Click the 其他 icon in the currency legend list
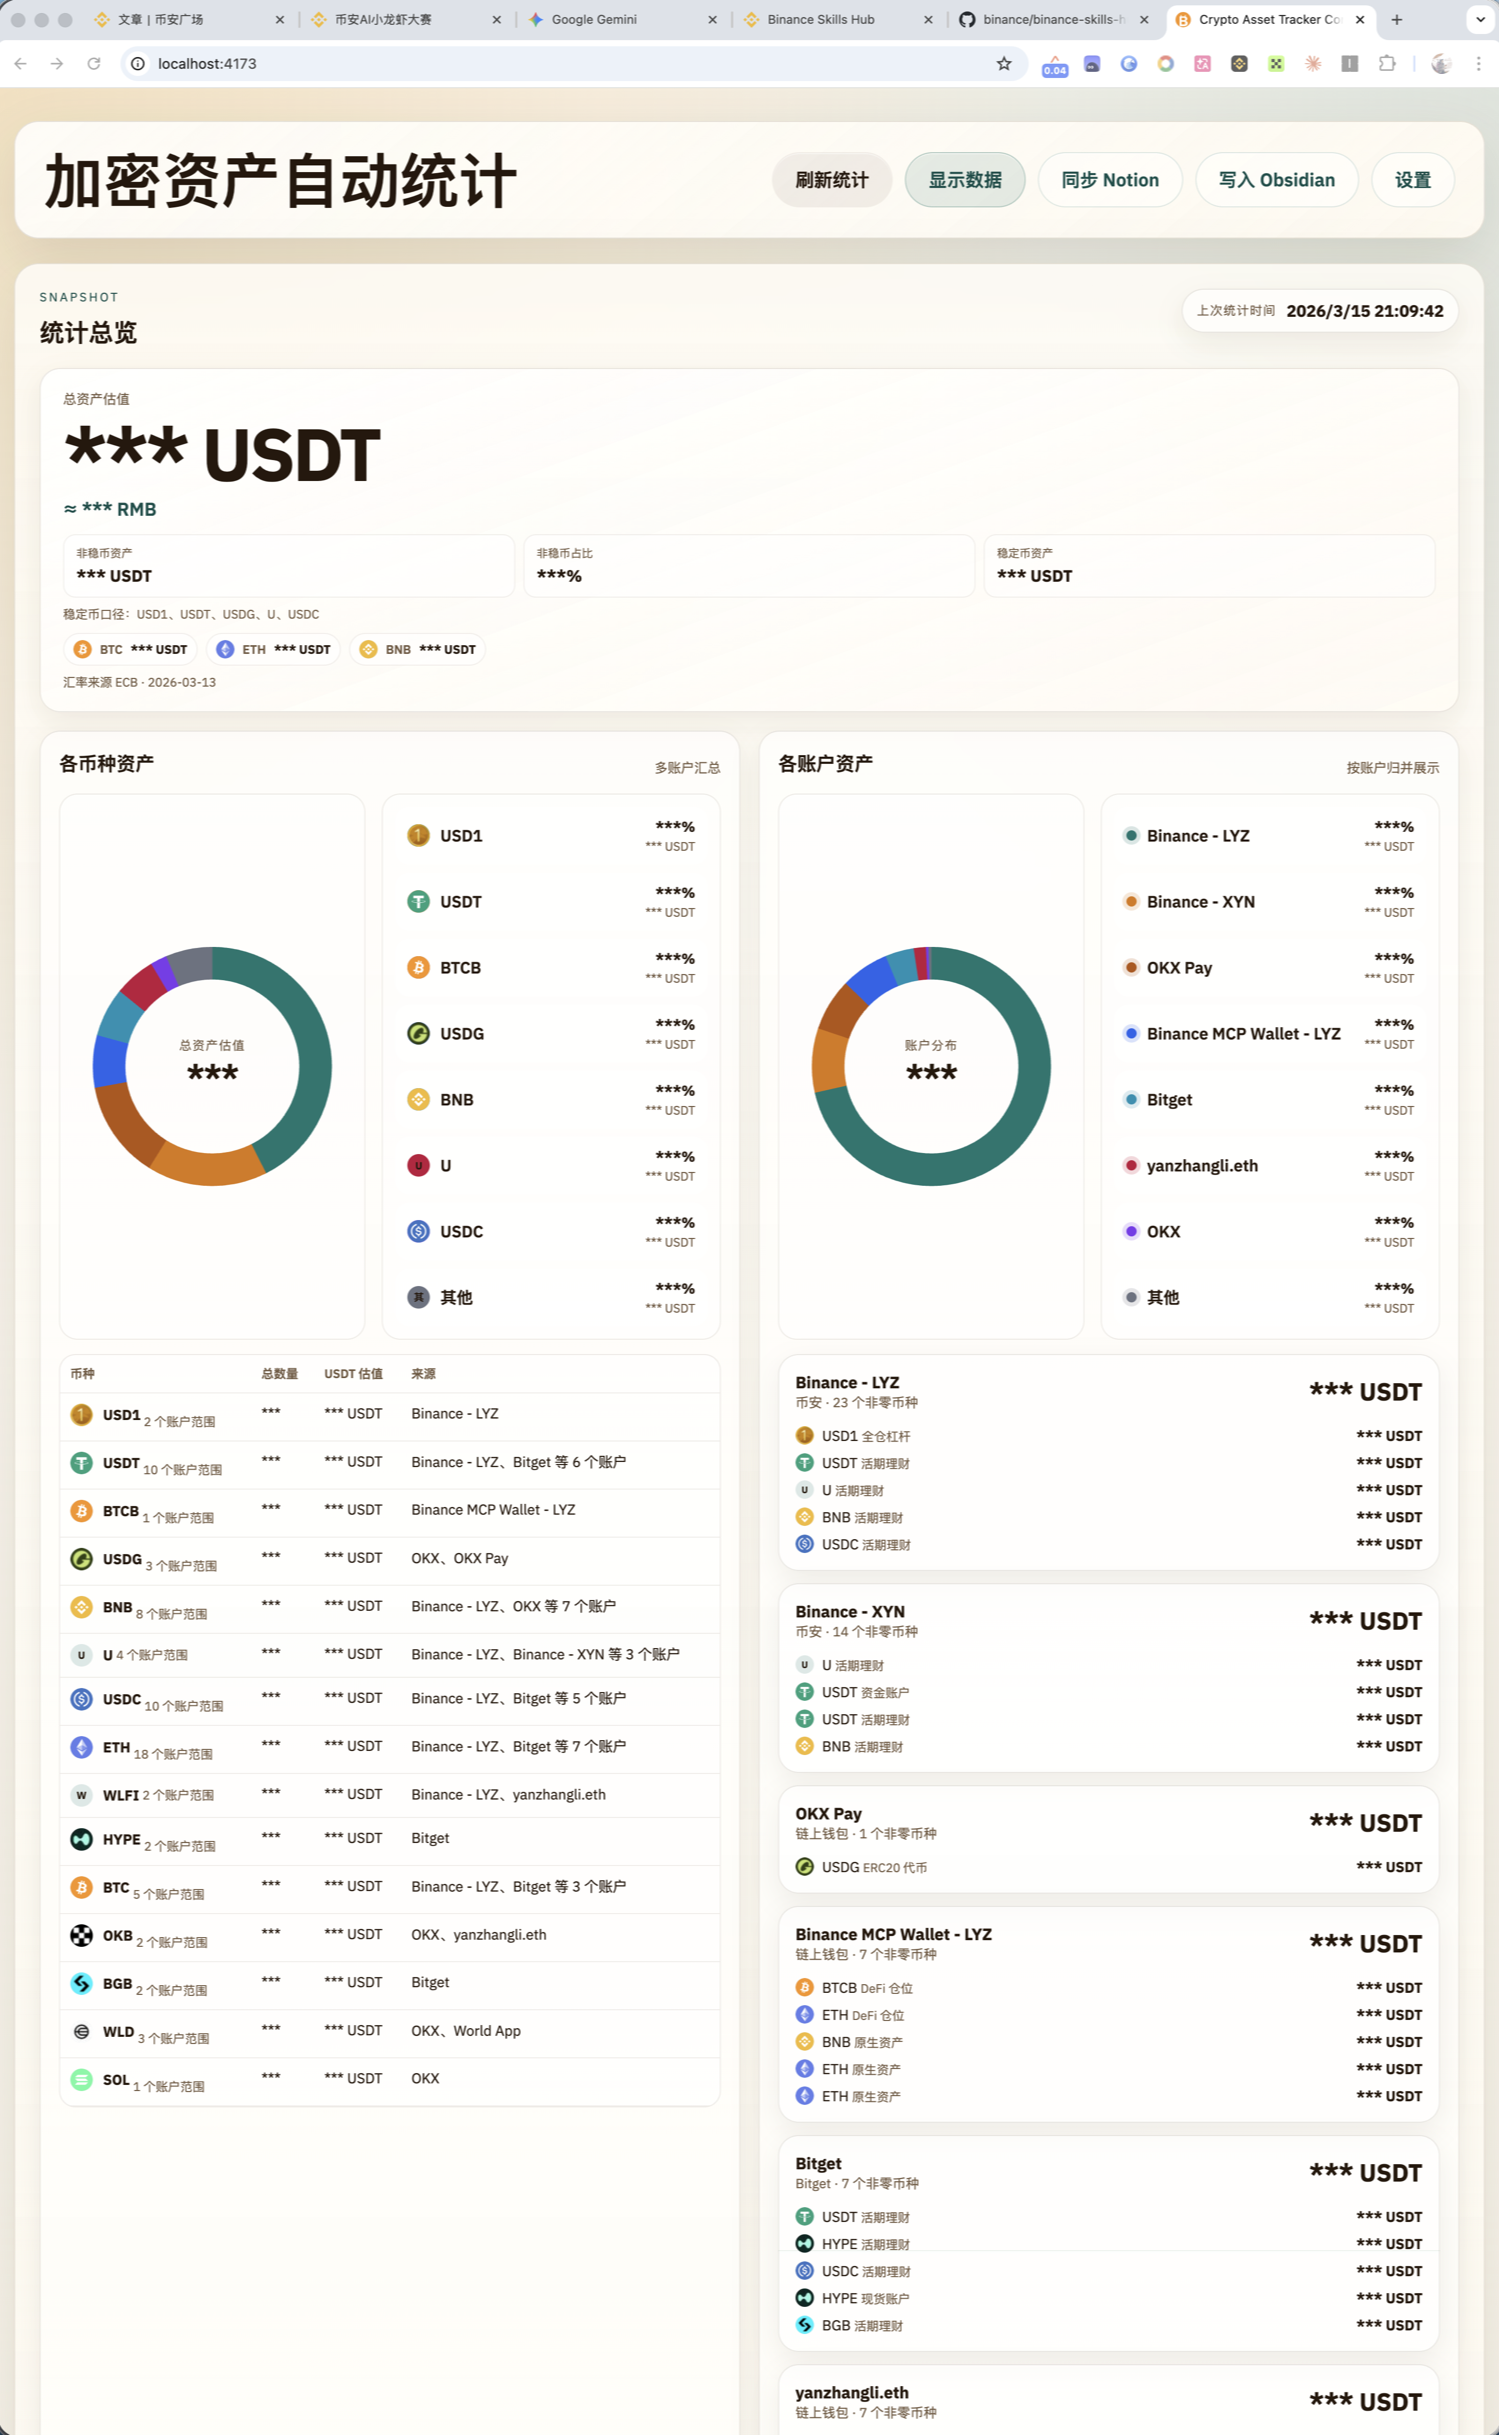The height and width of the screenshot is (2435, 1499). (418, 1297)
